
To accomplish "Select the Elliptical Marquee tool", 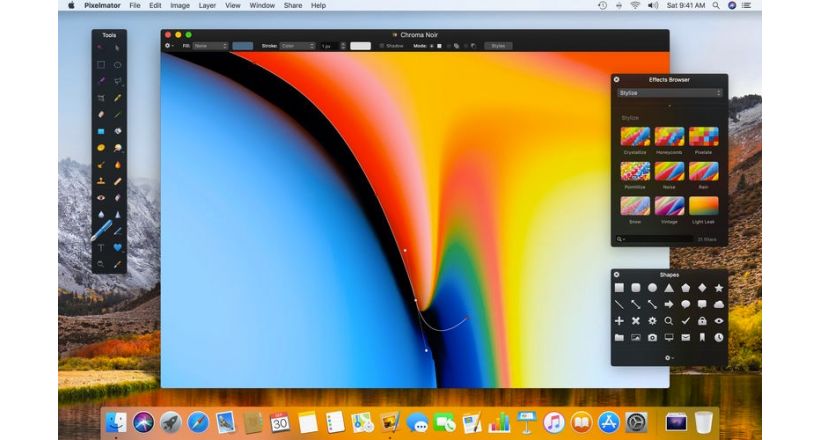I will pyautogui.click(x=118, y=65).
